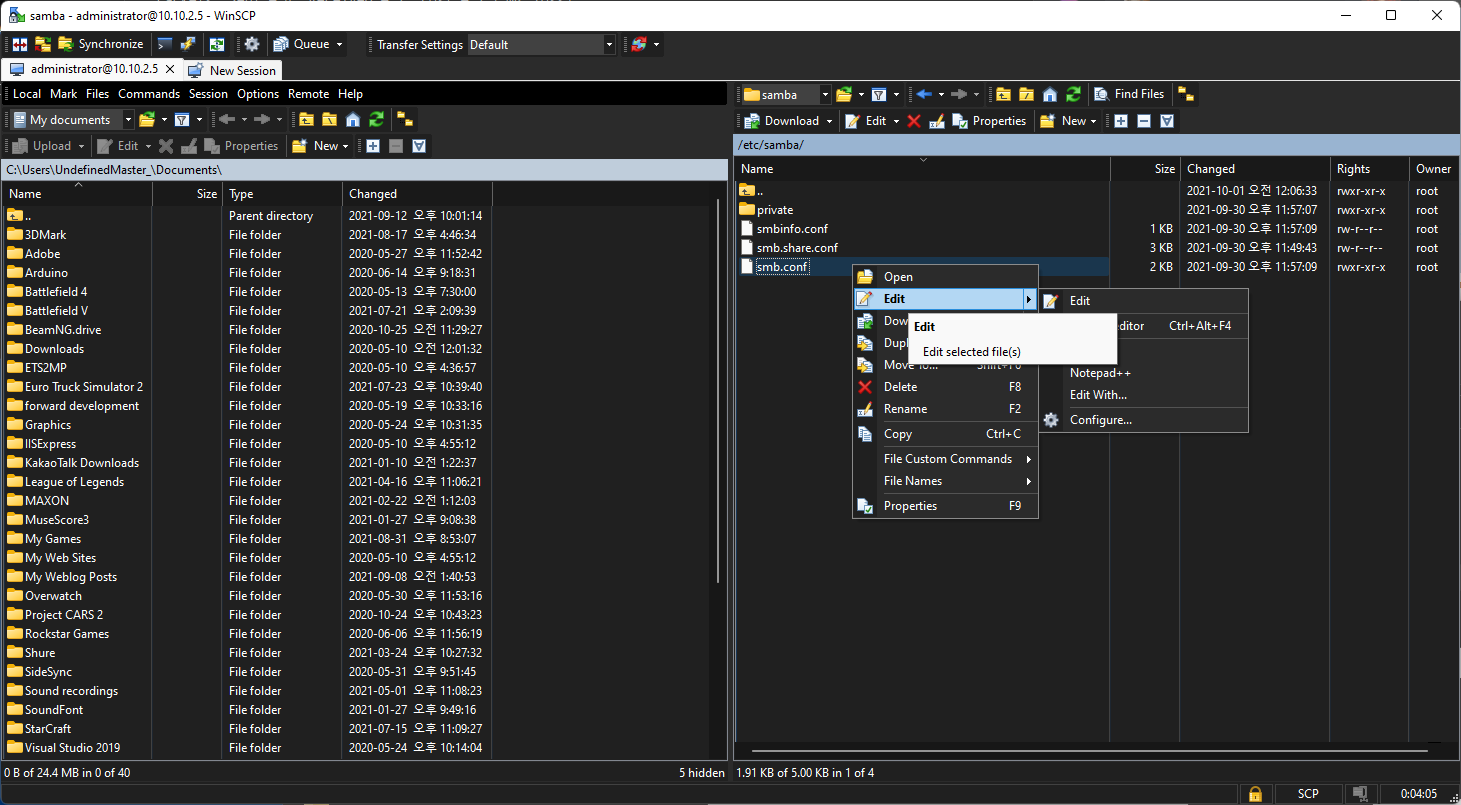1461x805 pixels.
Task: Expand remote Edit toolbar dropdown arrow
Action: 896,121
